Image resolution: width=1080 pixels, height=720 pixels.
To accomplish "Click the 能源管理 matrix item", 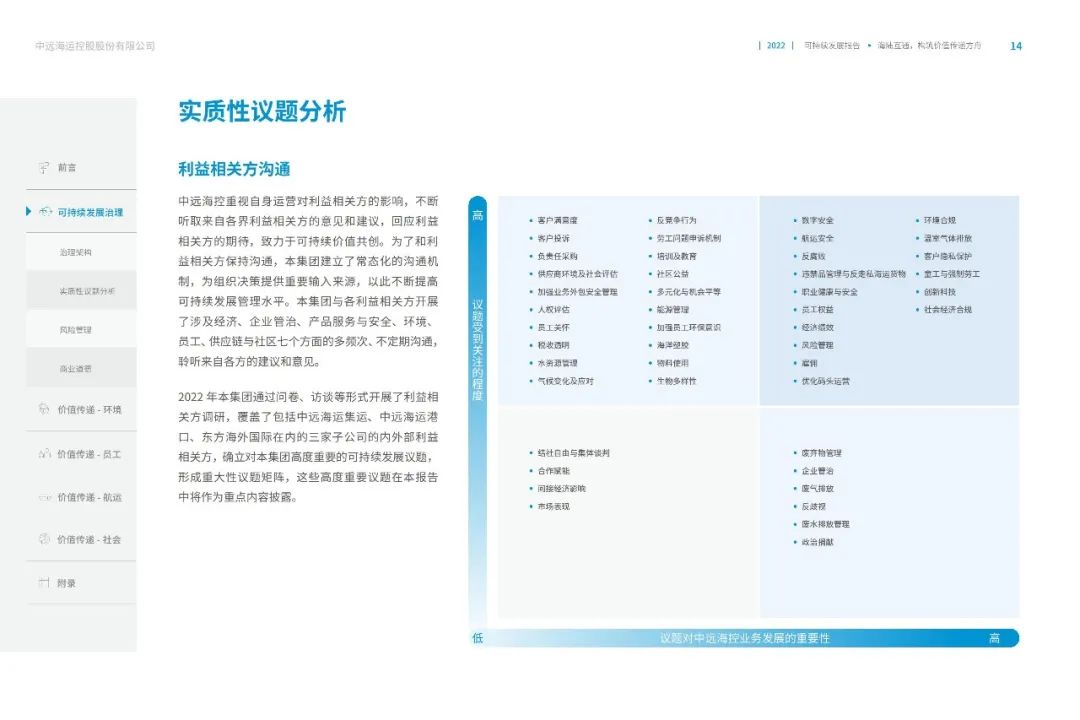I will [x=672, y=310].
